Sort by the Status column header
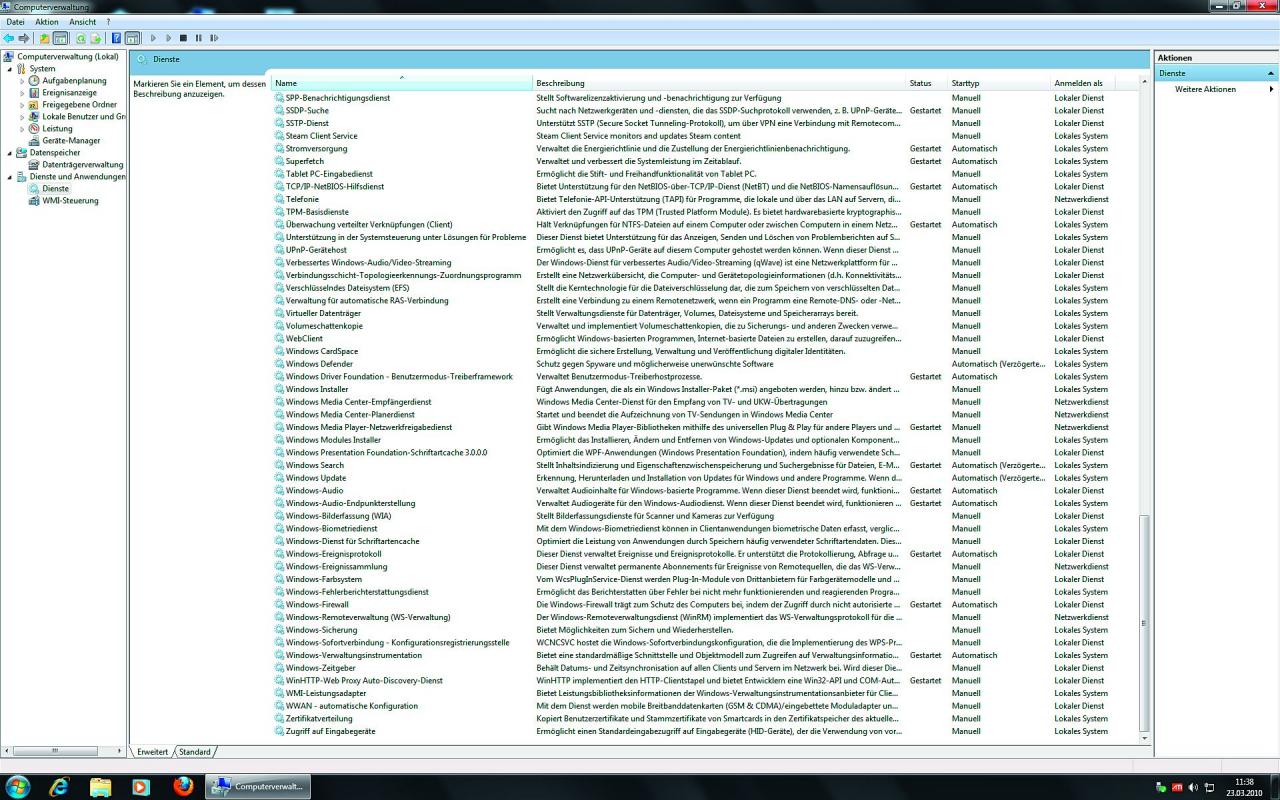The height and width of the screenshot is (800, 1280). click(x=927, y=83)
